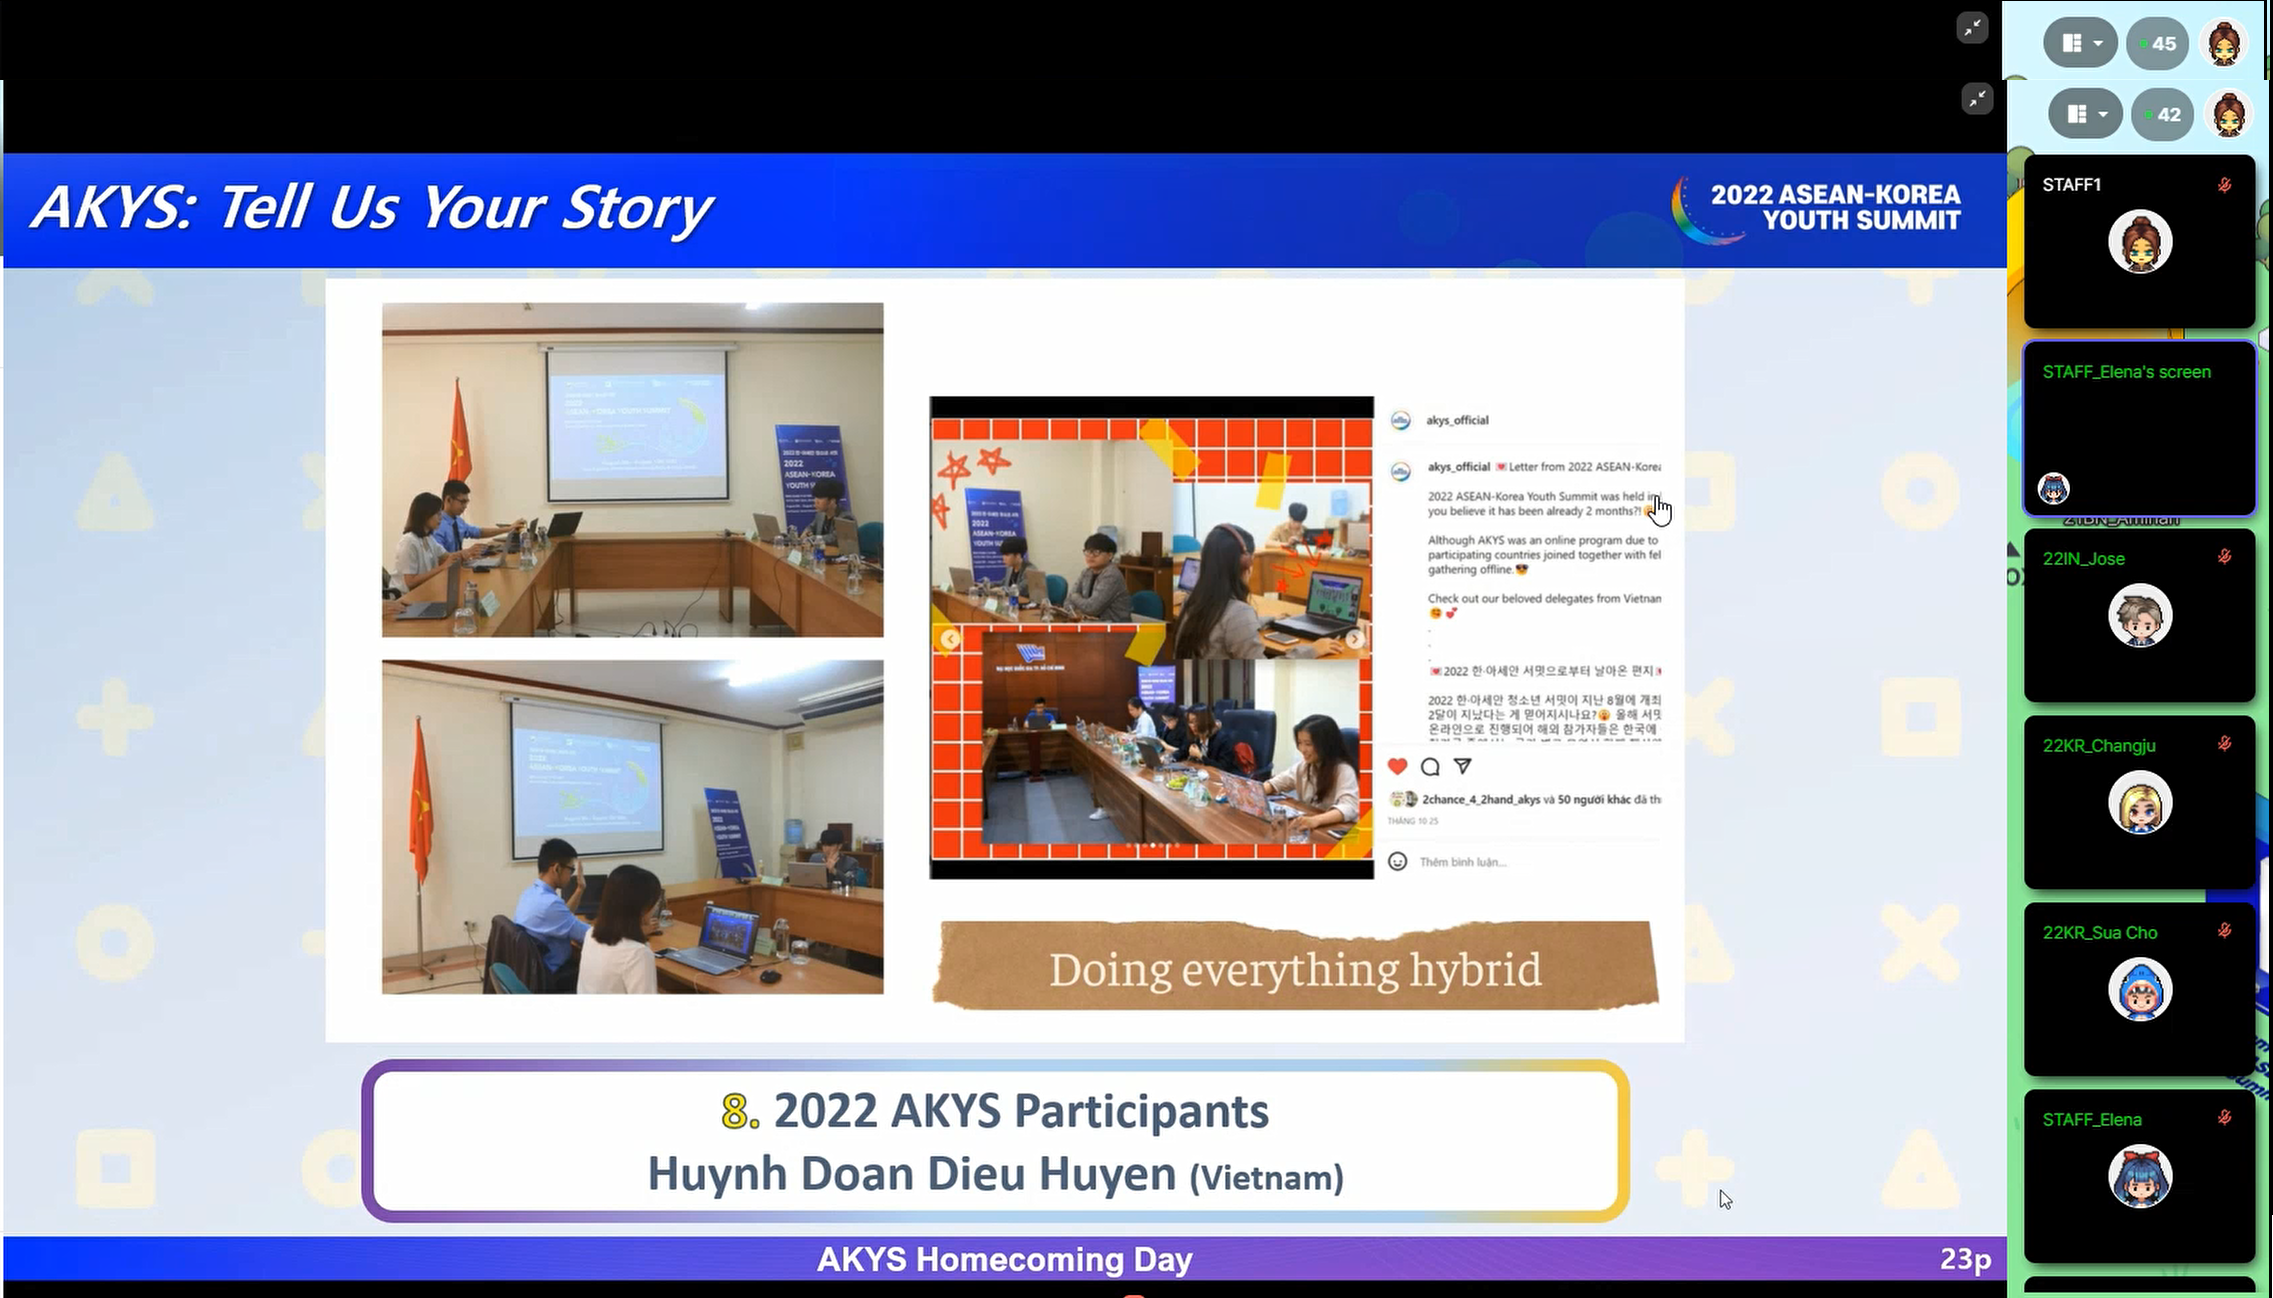Click the muted mic icon on 22KR_Sua Cho

pos(2224,931)
